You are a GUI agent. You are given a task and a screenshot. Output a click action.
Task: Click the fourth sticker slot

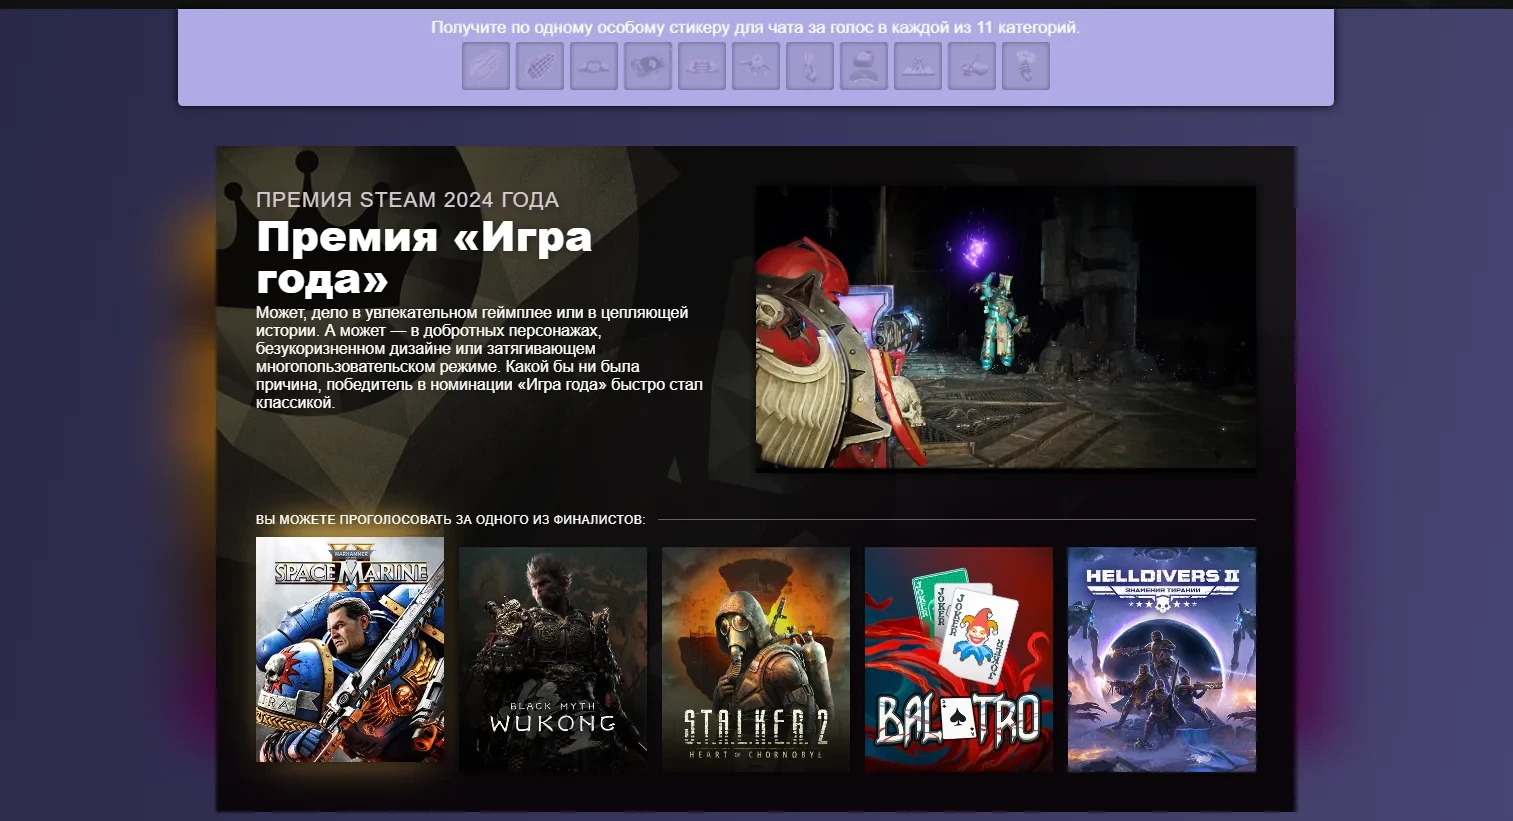pos(648,66)
